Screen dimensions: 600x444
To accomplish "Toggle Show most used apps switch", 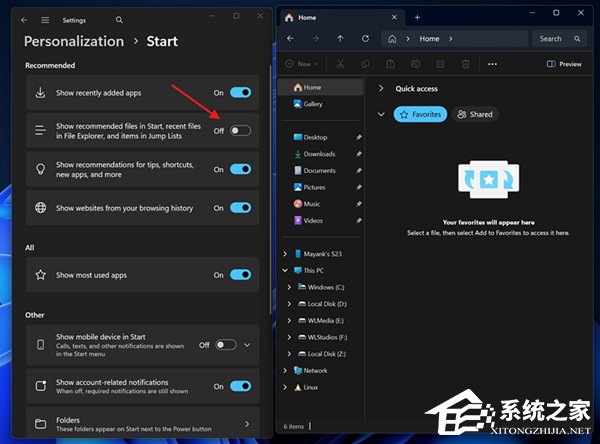I will point(241,274).
